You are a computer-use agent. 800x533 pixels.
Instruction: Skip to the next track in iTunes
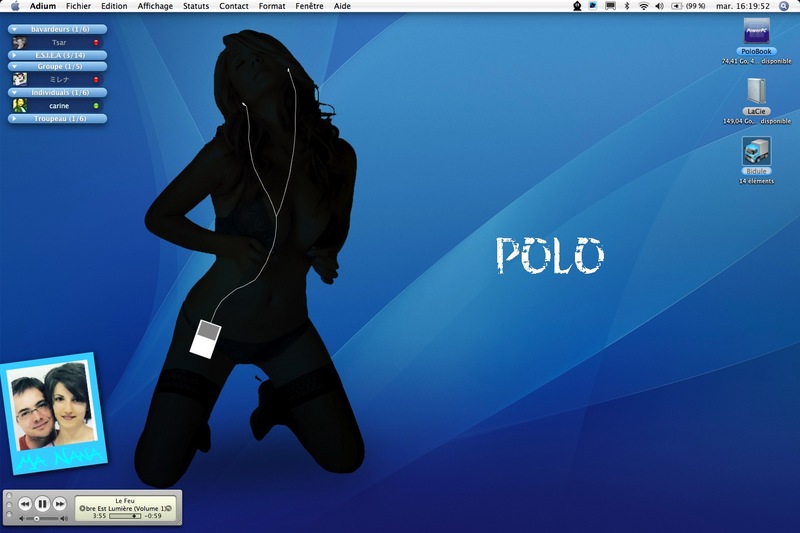click(60, 504)
